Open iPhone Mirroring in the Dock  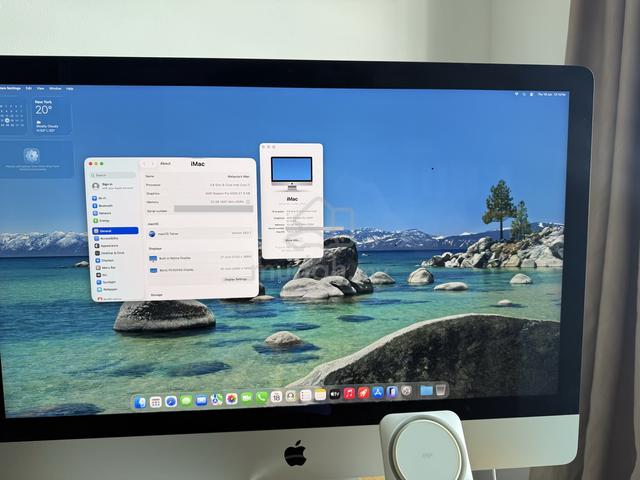pos(392,392)
